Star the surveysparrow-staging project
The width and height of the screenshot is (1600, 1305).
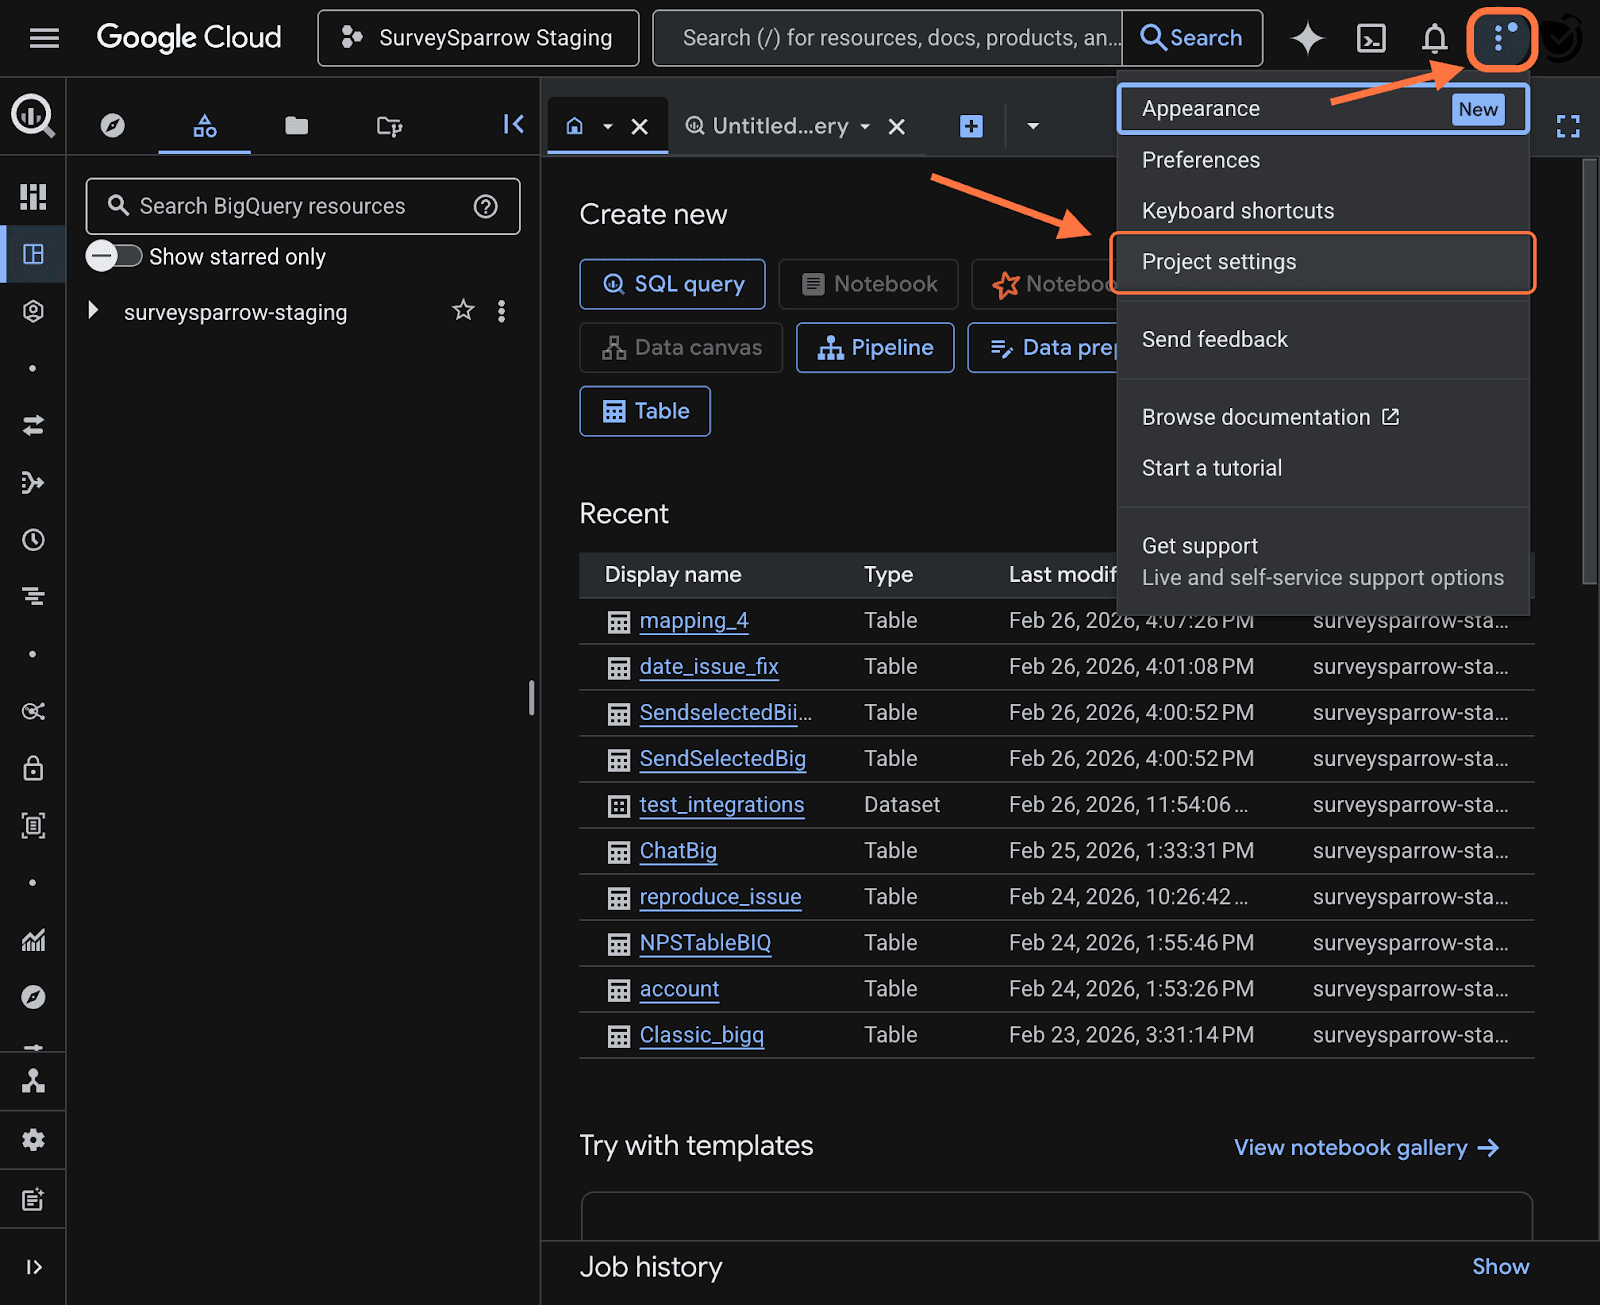pyautogui.click(x=463, y=311)
